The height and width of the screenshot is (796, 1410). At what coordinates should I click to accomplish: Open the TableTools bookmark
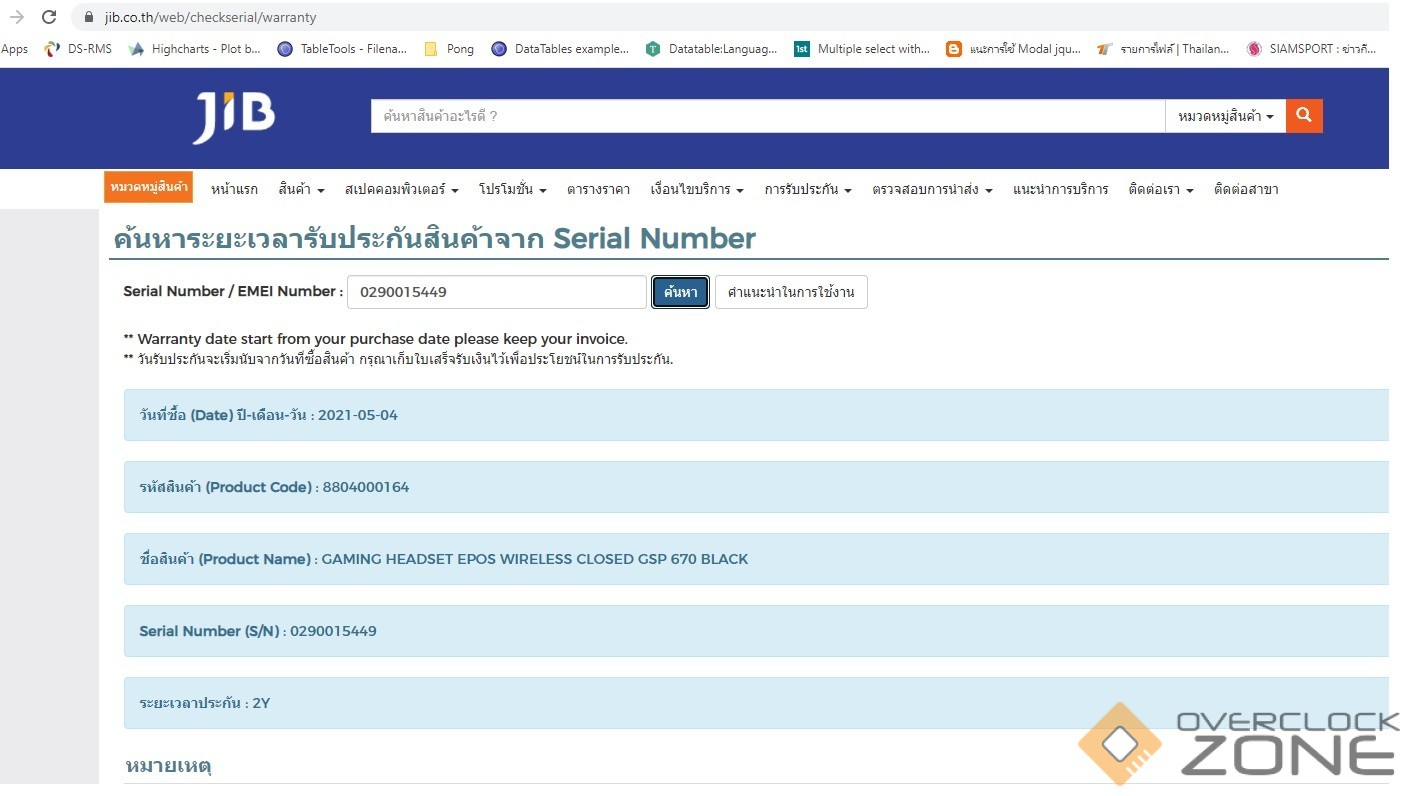click(342, 48)
